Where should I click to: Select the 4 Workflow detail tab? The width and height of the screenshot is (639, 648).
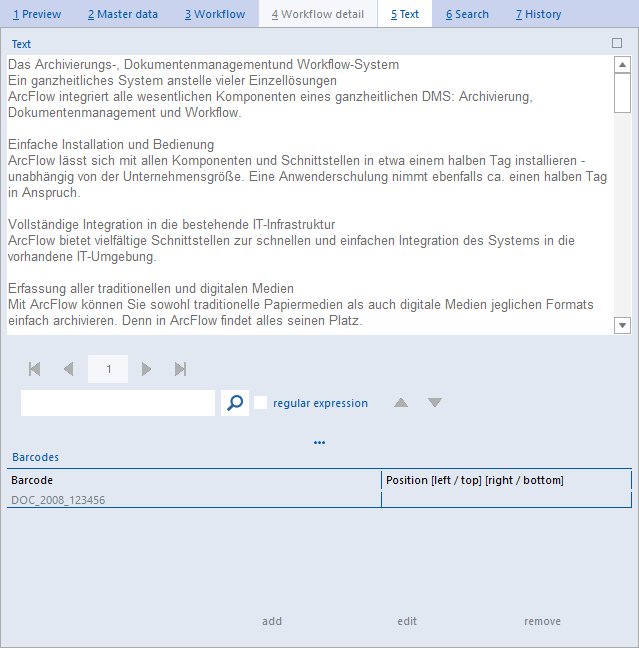coord(318,14)
